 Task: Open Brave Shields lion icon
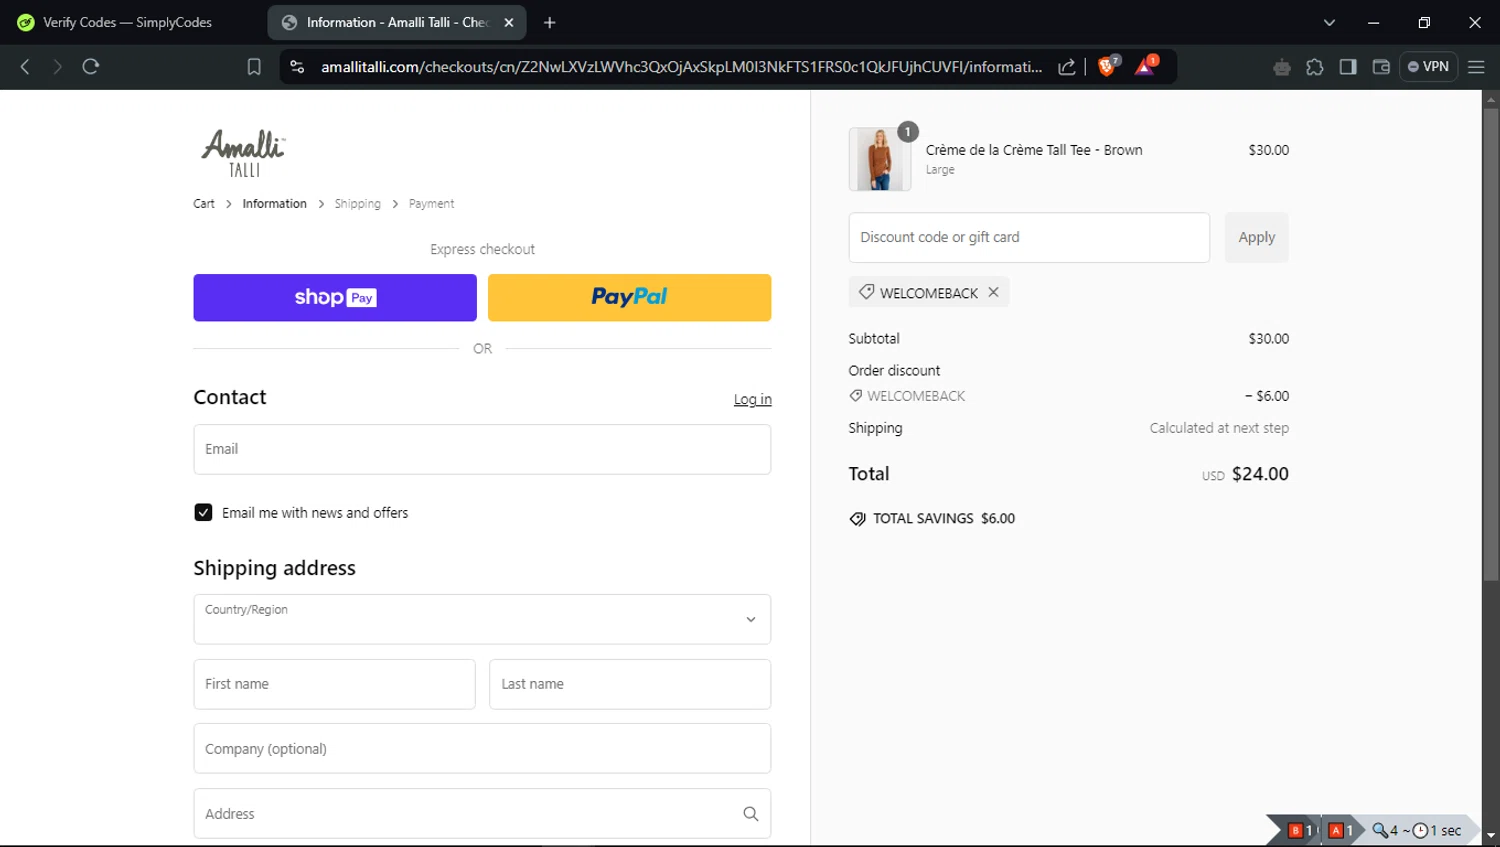pyautogui.click(x=1108, y=66)
